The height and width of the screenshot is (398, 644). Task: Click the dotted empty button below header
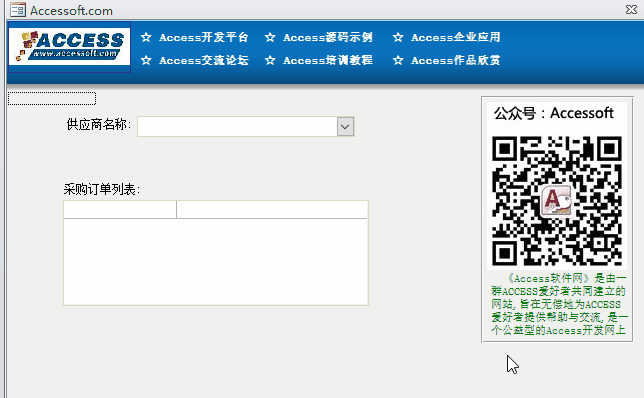52,99
